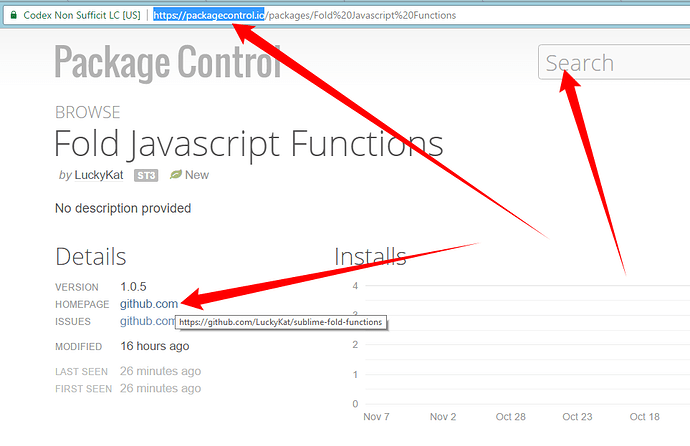Click the Installs section heading
690x446 pixels.
[370, 257]
